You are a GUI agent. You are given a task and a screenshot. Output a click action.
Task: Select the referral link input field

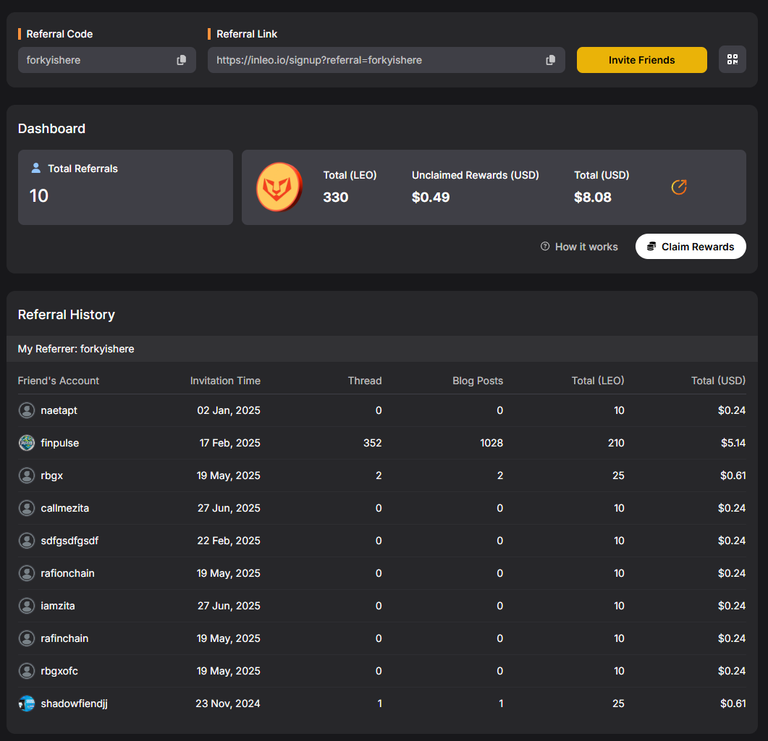(386, 60)
